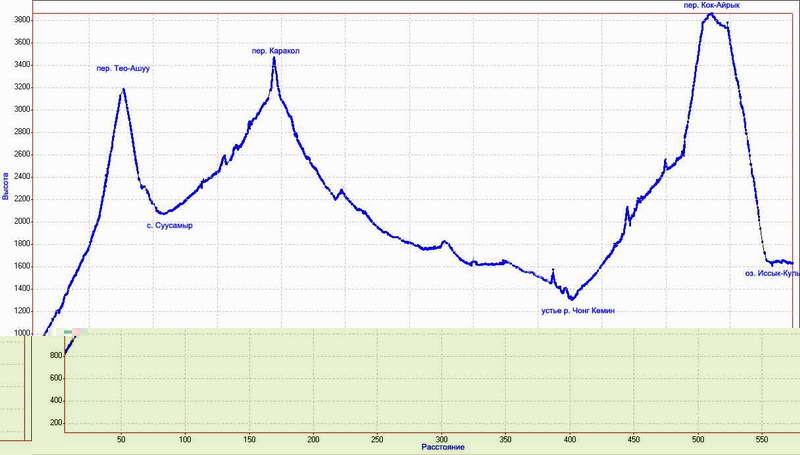
Task: Click the 1000 altitude tick value
Action: click(22, 334)
